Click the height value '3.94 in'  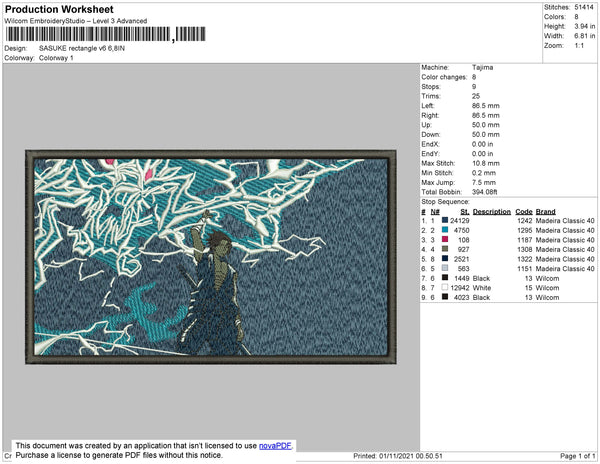585,26
